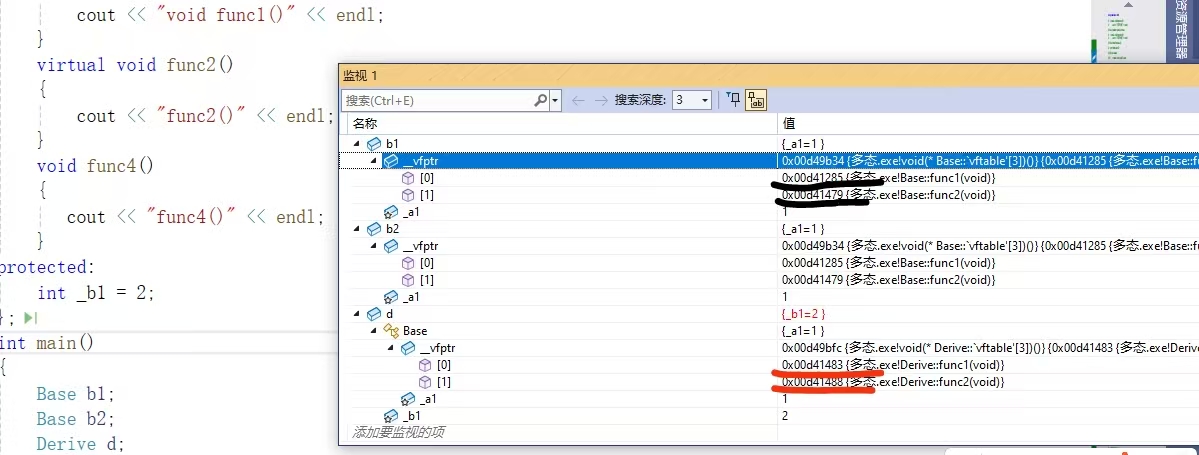Collapse the Base node under d
This screenshot has height=455, width=1199.
pos(373,331)
